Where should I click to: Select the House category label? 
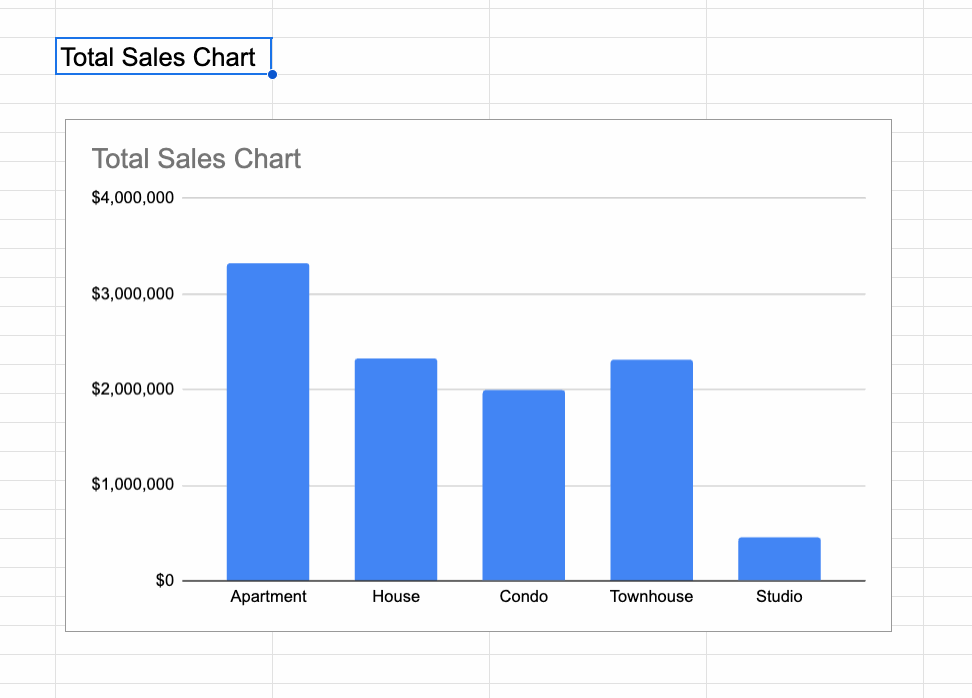click(x=396, y=597)
